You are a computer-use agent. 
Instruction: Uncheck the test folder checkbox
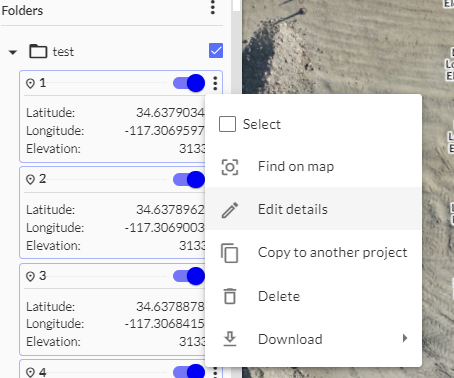(216, 51)
